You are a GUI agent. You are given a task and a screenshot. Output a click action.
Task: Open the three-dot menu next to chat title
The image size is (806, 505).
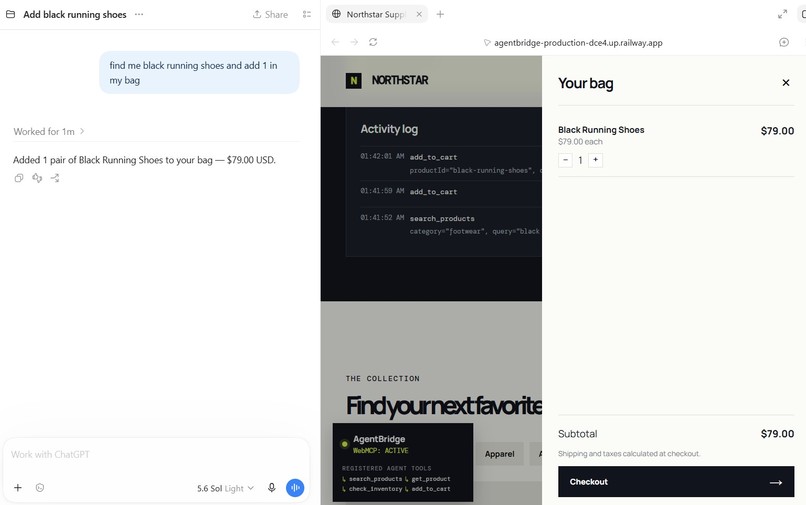coord(139,14)
